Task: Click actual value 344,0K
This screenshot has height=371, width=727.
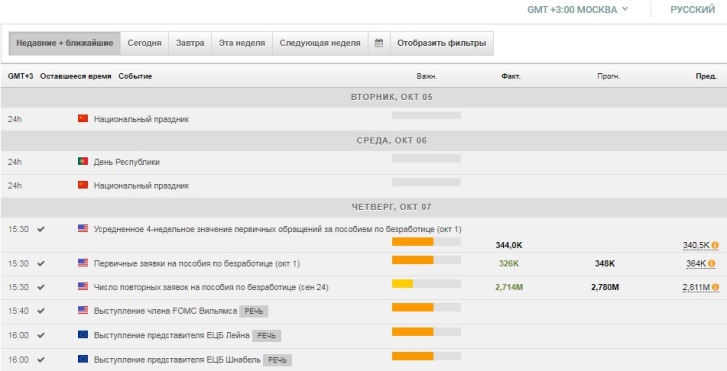Action: (509, 245)
